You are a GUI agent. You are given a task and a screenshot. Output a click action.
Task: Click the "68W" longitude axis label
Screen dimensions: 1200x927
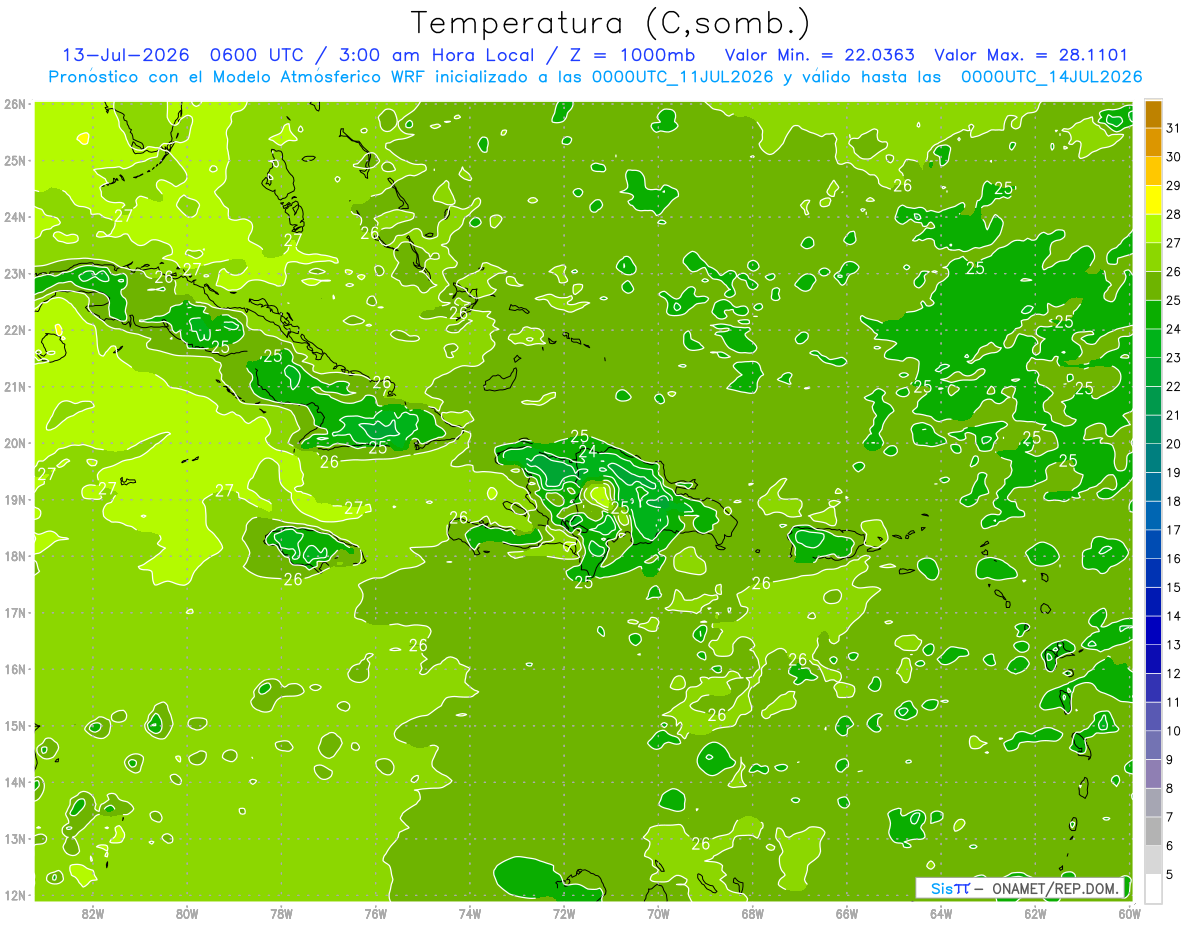753,913
